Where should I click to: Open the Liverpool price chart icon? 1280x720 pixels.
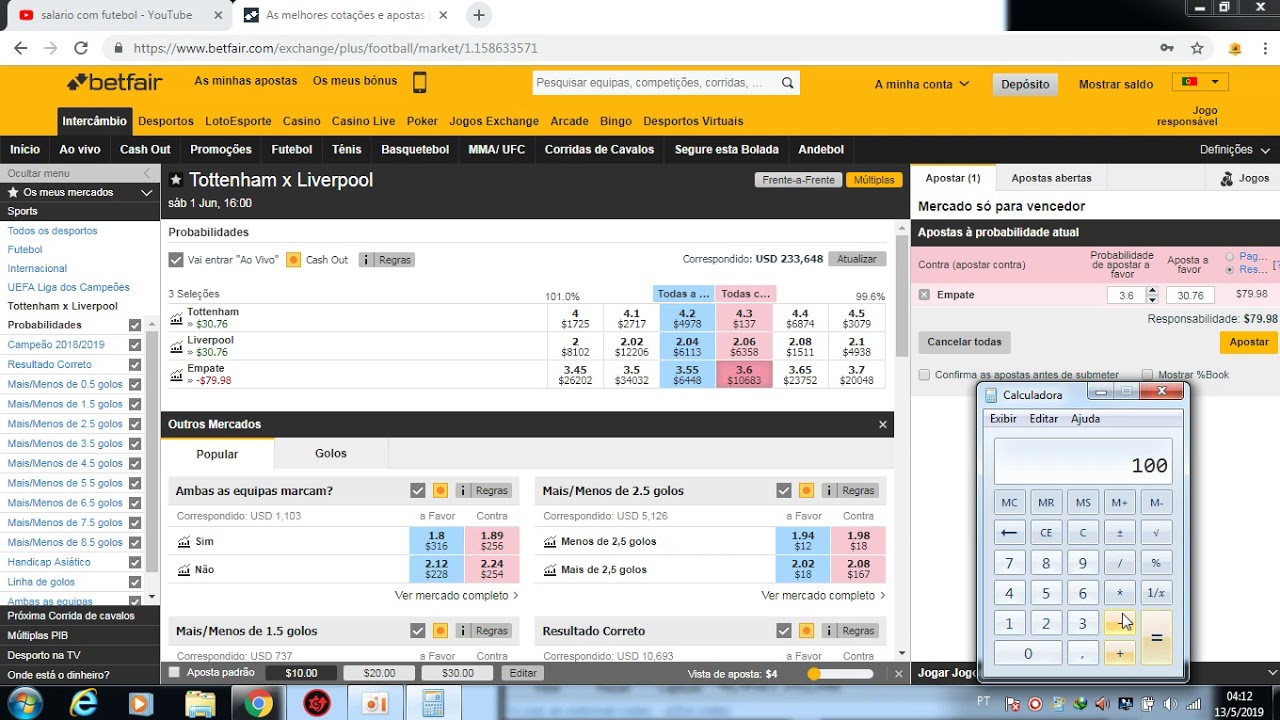point(177,346)
